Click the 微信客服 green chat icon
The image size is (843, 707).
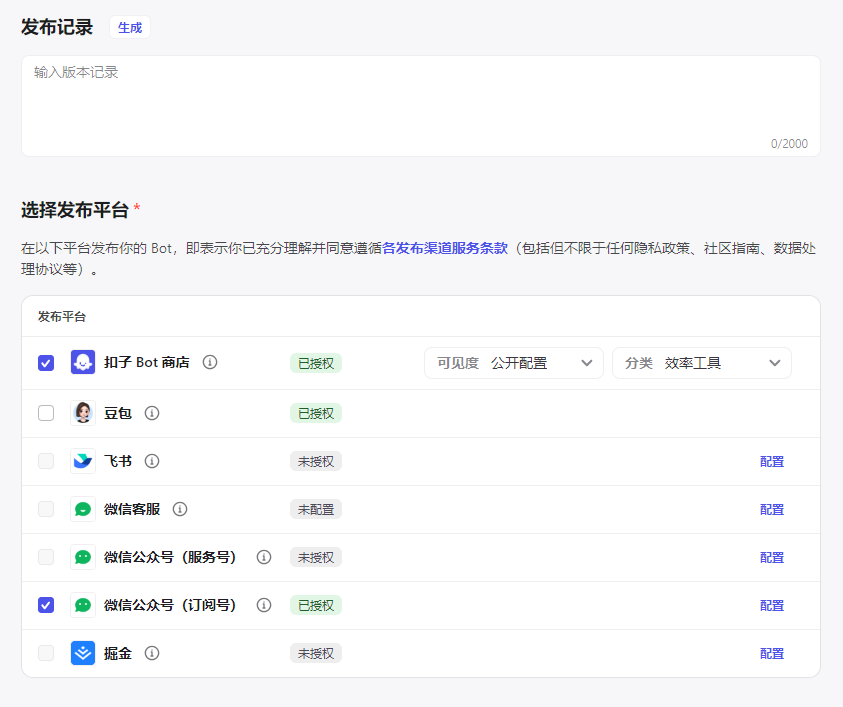click(x=83, y=509)
